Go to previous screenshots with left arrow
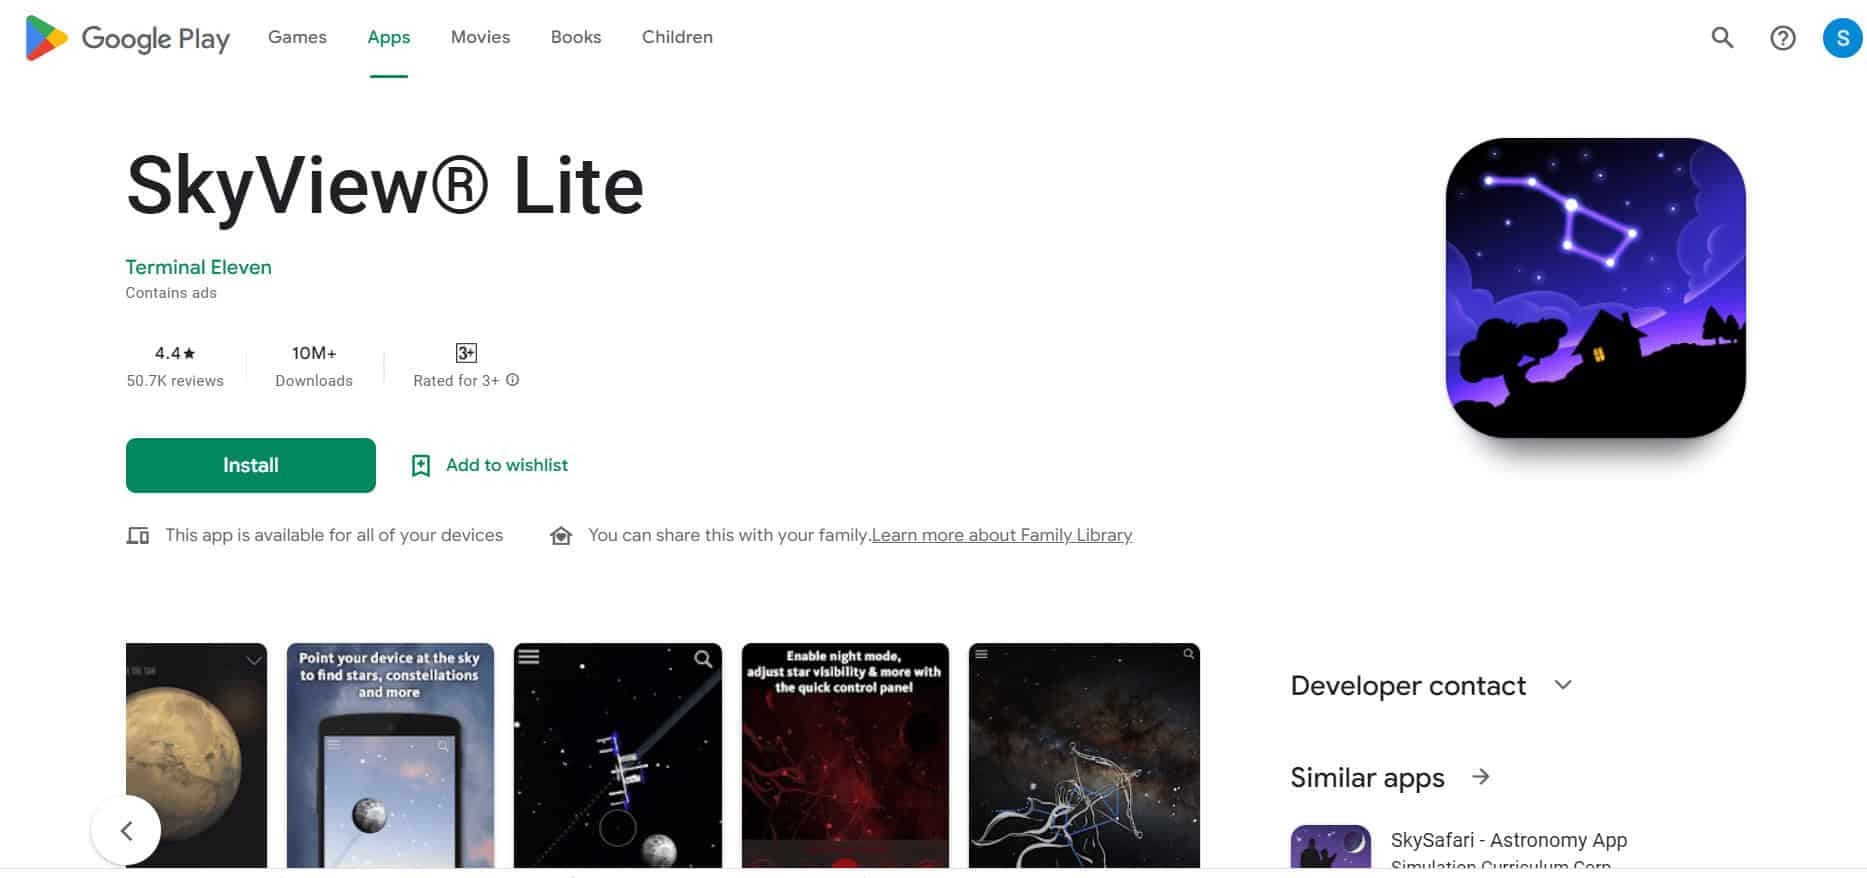 pyautogui.click(x=126, y=830)
